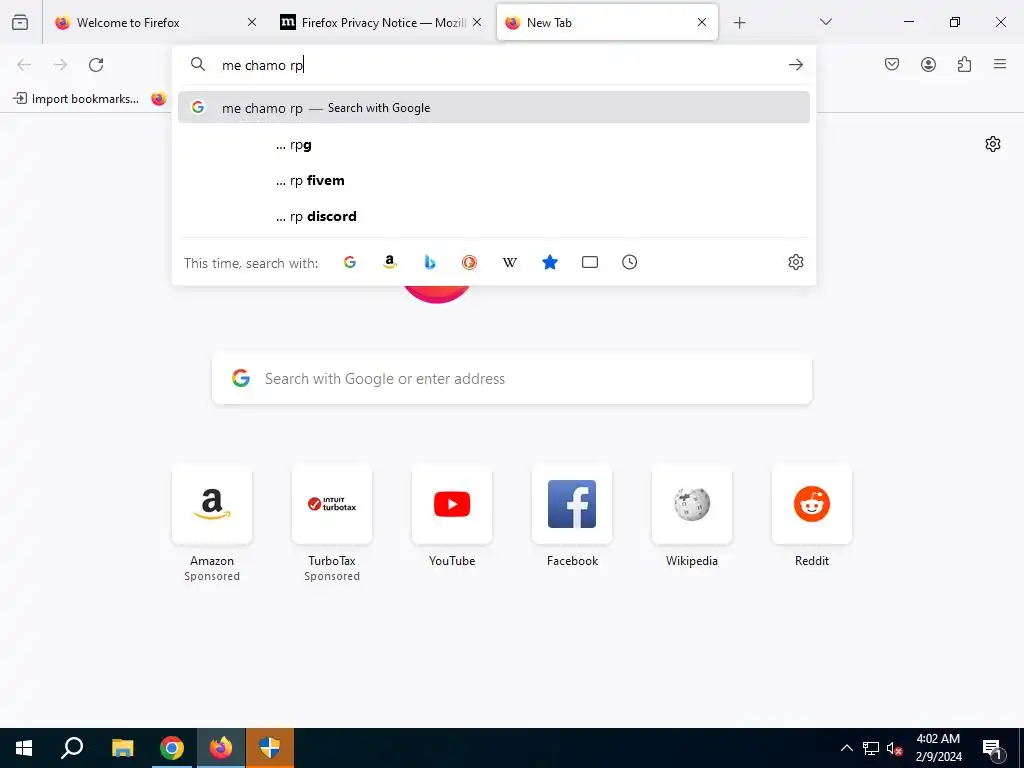The height and width of the screenshot is (768, 1024).
Task: Search in browsing history
Action: pos(630,263)
